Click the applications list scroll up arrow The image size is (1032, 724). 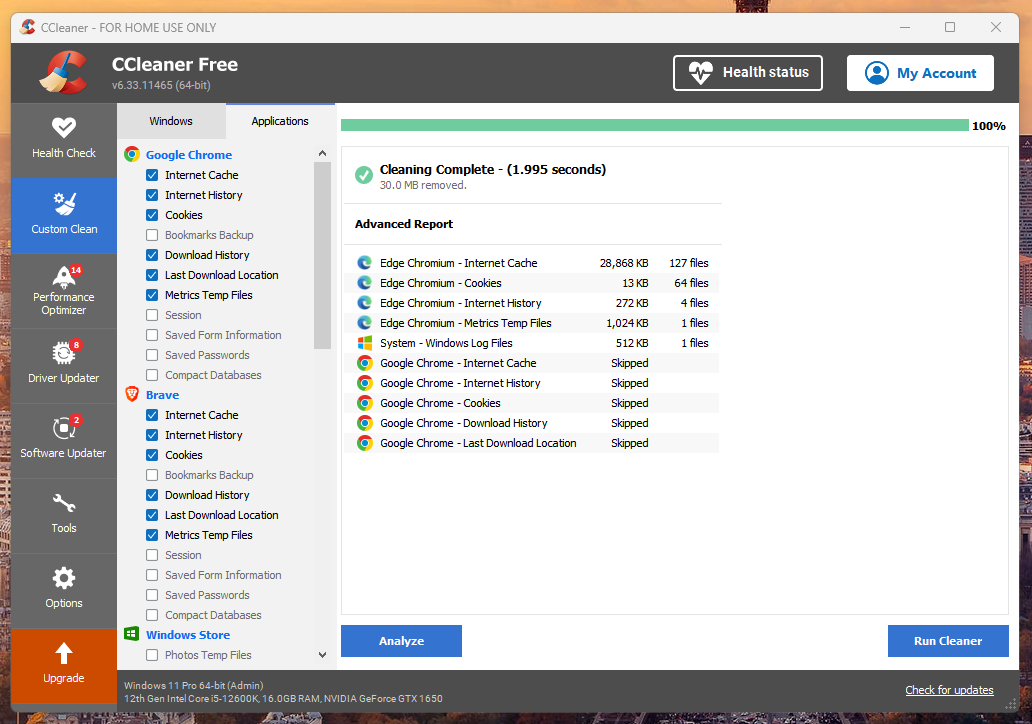coord(322,153)
